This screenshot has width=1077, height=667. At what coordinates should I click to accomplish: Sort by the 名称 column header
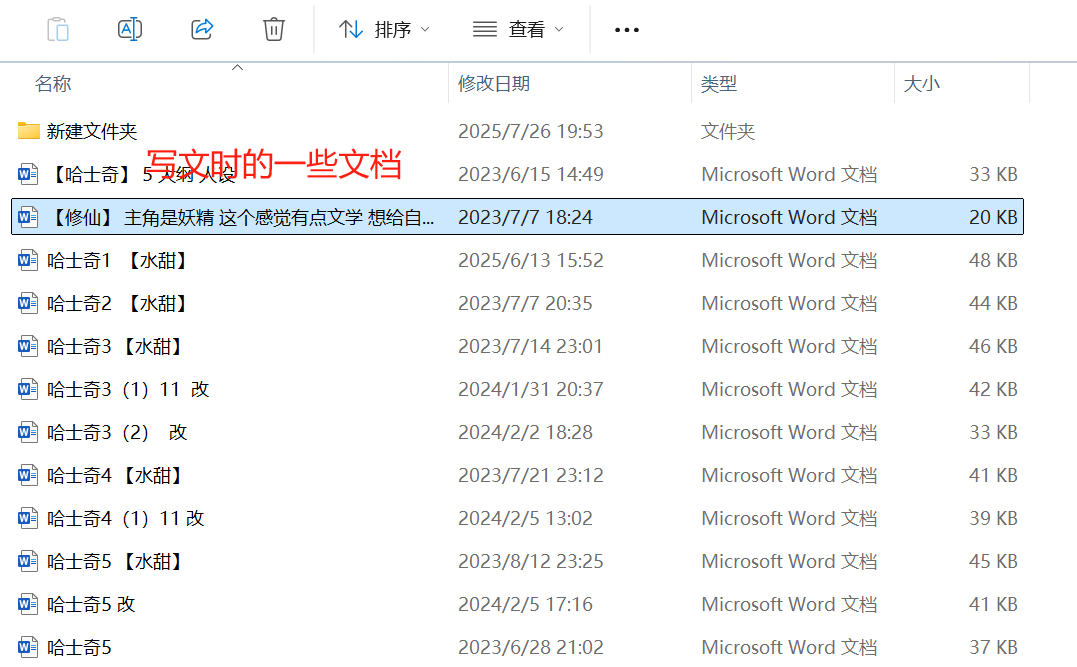(53, 84)
